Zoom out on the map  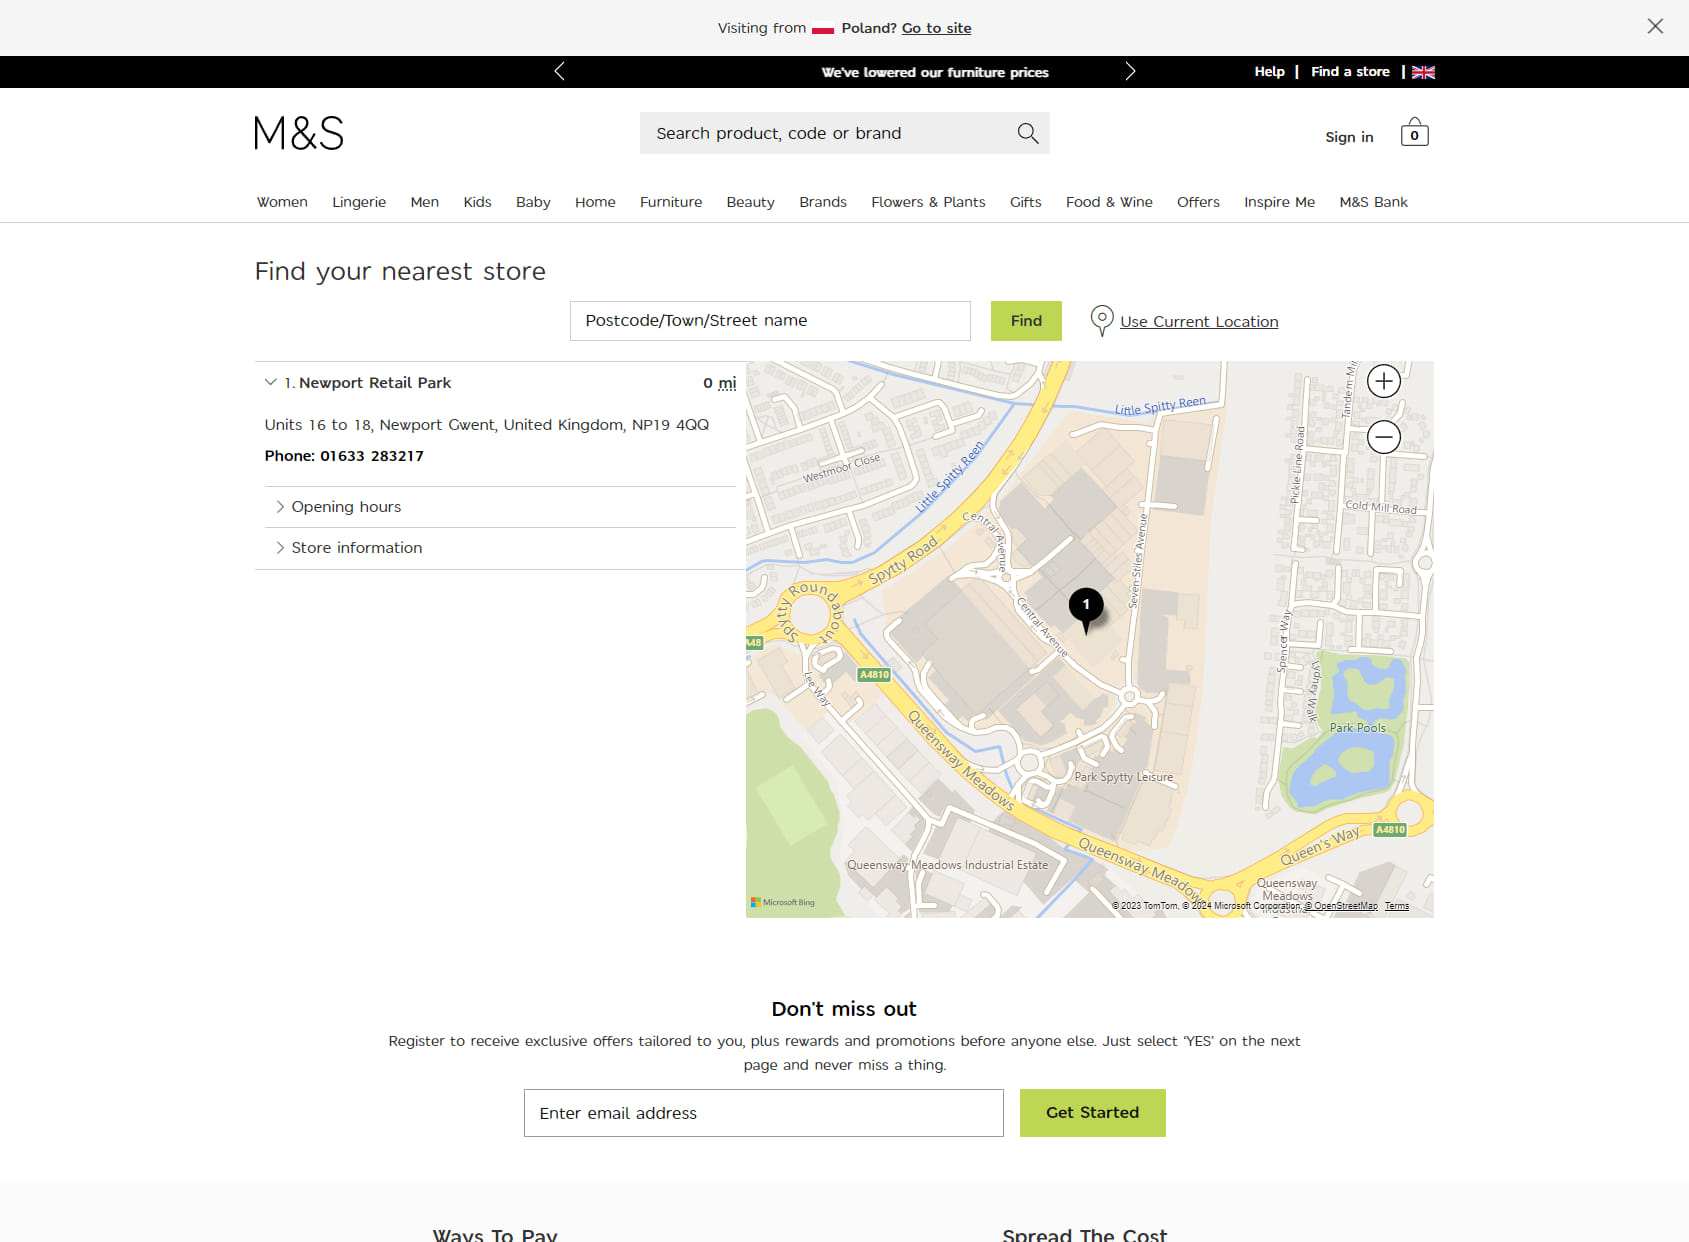point(1384,437)
